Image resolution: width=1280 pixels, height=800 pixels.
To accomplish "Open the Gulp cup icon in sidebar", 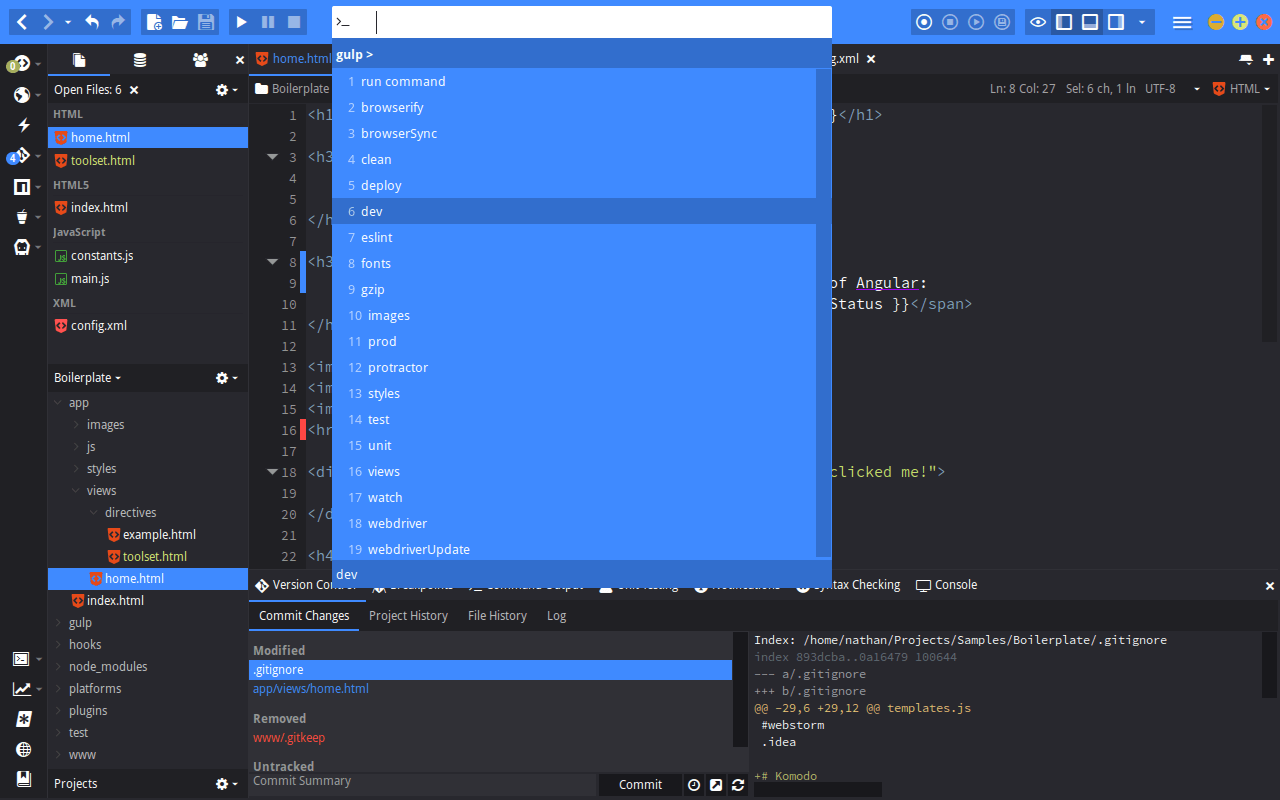I will (22, 217).
